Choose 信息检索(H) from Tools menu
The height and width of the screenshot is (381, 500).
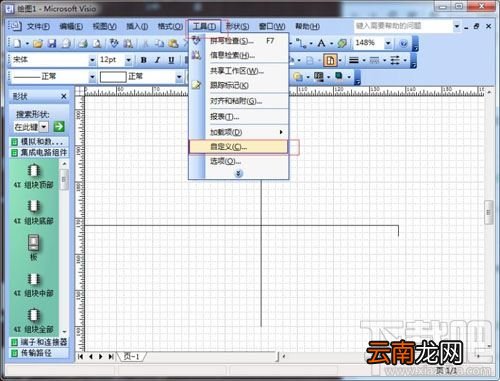[x=239, y=55]
